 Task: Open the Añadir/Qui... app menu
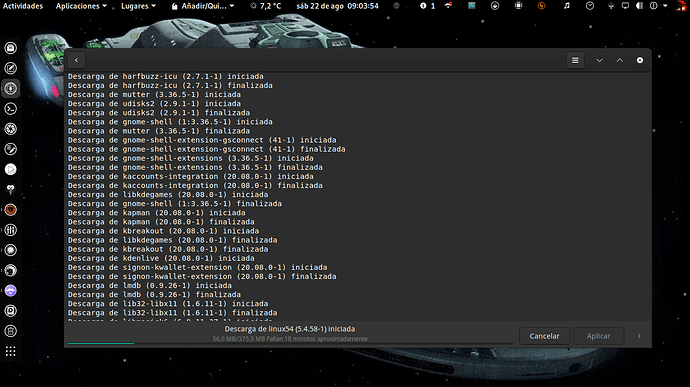[203, 6]
